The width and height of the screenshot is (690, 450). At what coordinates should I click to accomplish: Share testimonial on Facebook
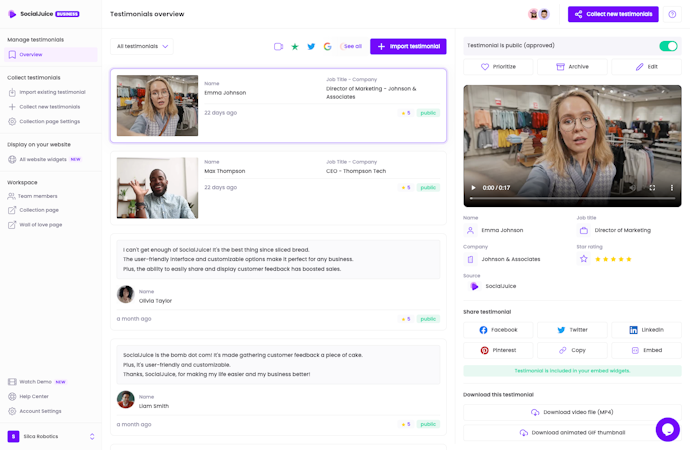point(498,330)
